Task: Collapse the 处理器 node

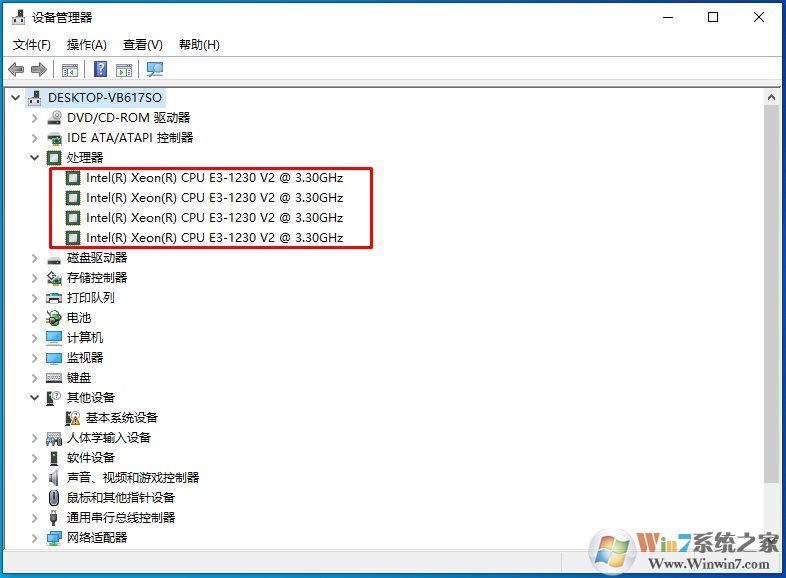Action: 35,158
